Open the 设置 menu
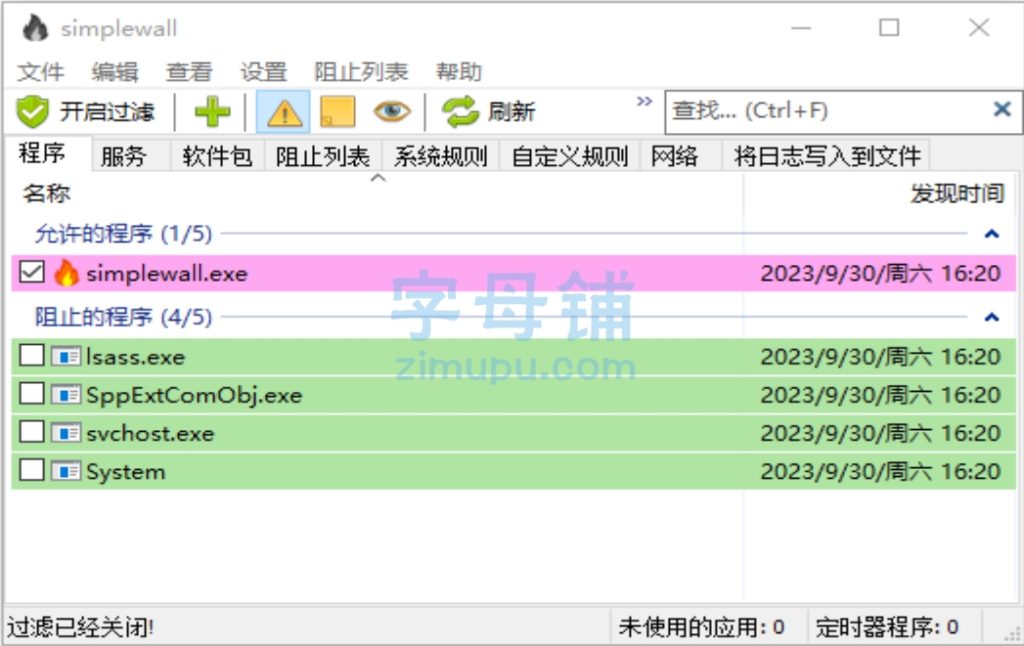Image resolution: width=1024 pixels, height=646 pixels. coord(264,72)
